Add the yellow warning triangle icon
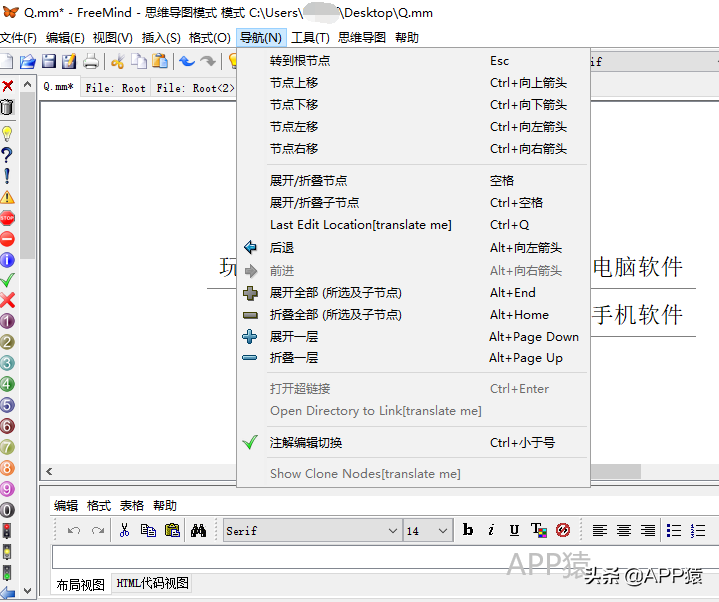719x602 pixels. (7, 197)
